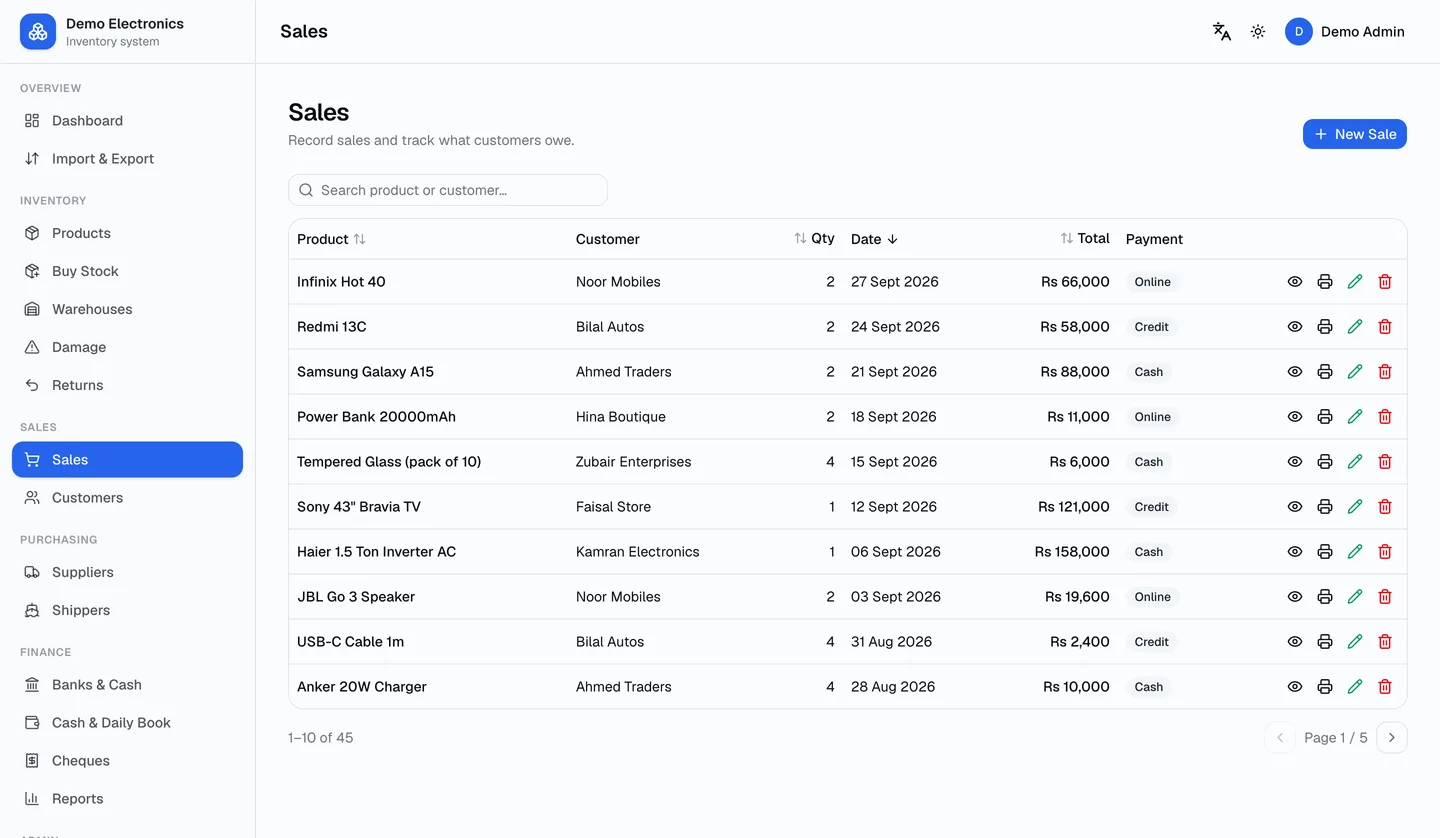The image size is (1440, 838).
Task: Open the Demo Admin user menu
Action: click(x=1345, y=32)
